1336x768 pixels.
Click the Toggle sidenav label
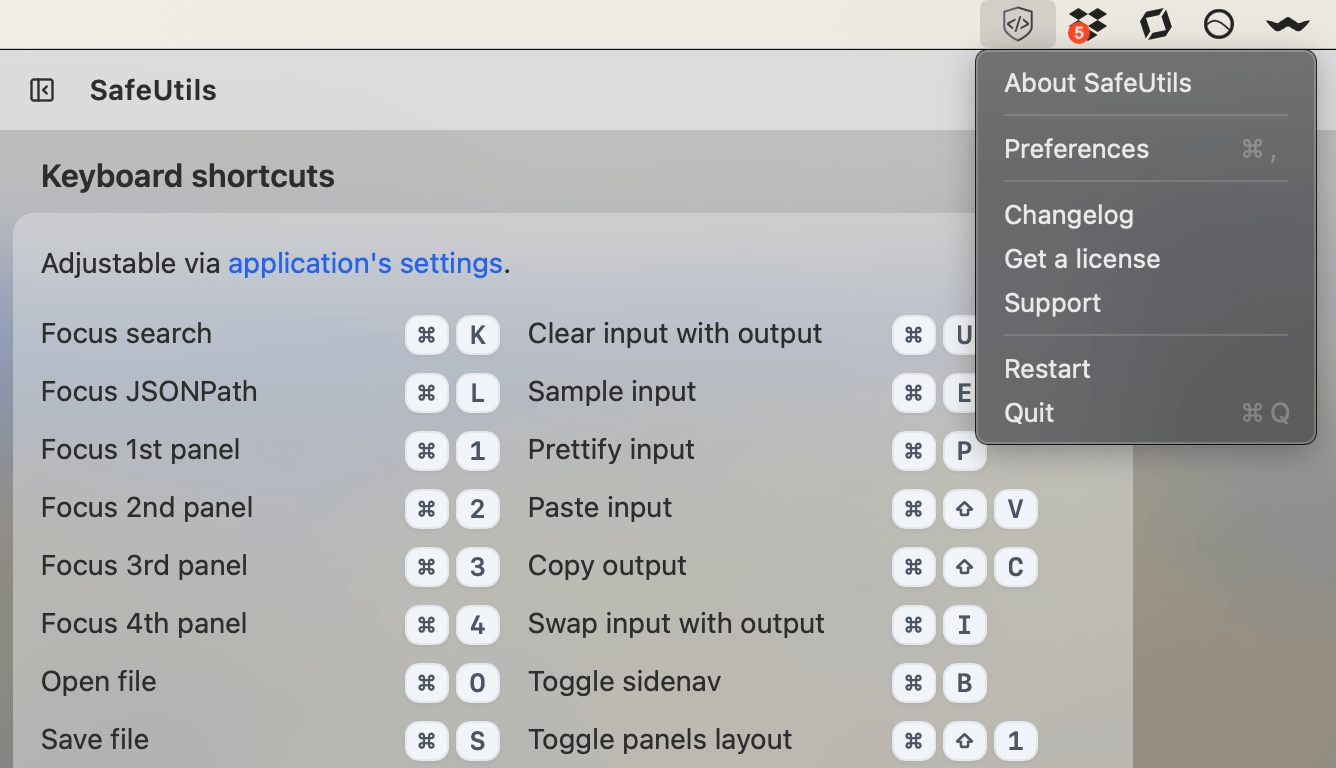pos(624,682)
